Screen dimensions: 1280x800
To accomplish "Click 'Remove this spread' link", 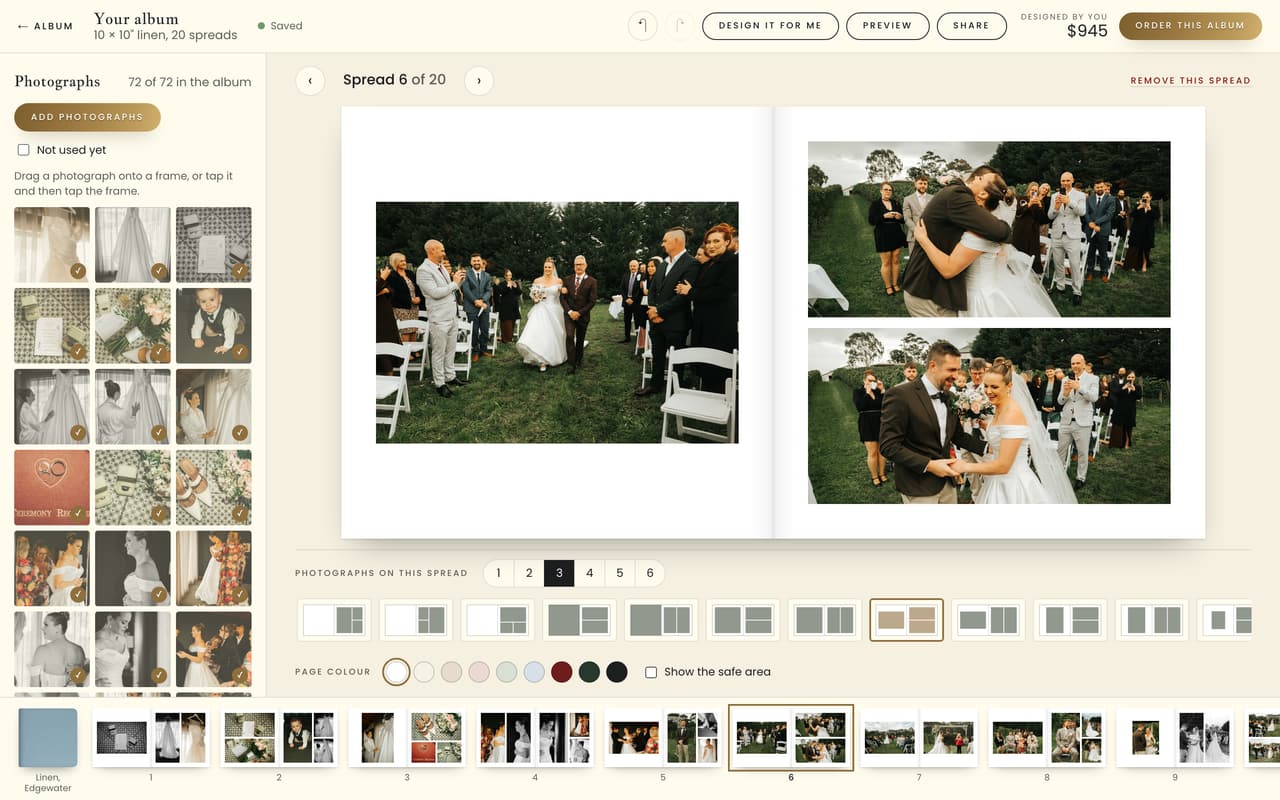I will [x=1190, y=81].
